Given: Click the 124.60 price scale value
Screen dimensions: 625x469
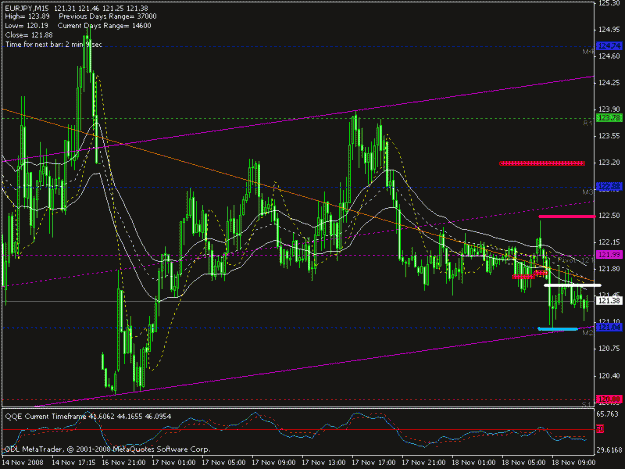Looking at the screenshot, I should coord(609,57).
